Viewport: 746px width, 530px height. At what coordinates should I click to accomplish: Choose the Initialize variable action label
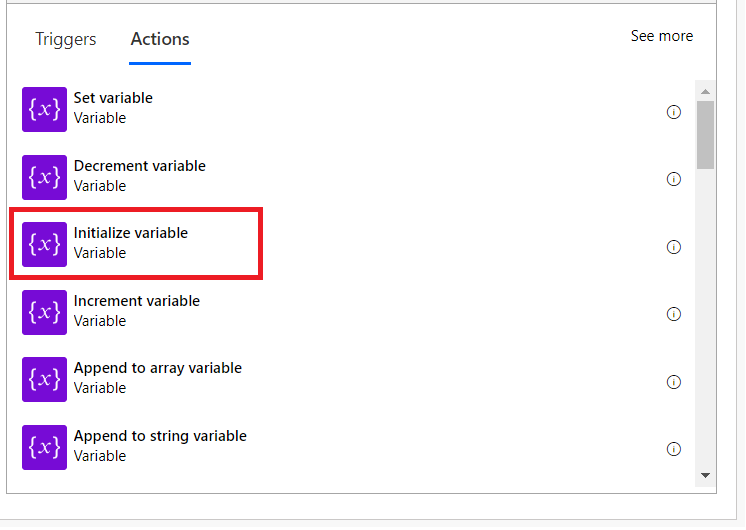pos(131,233)
